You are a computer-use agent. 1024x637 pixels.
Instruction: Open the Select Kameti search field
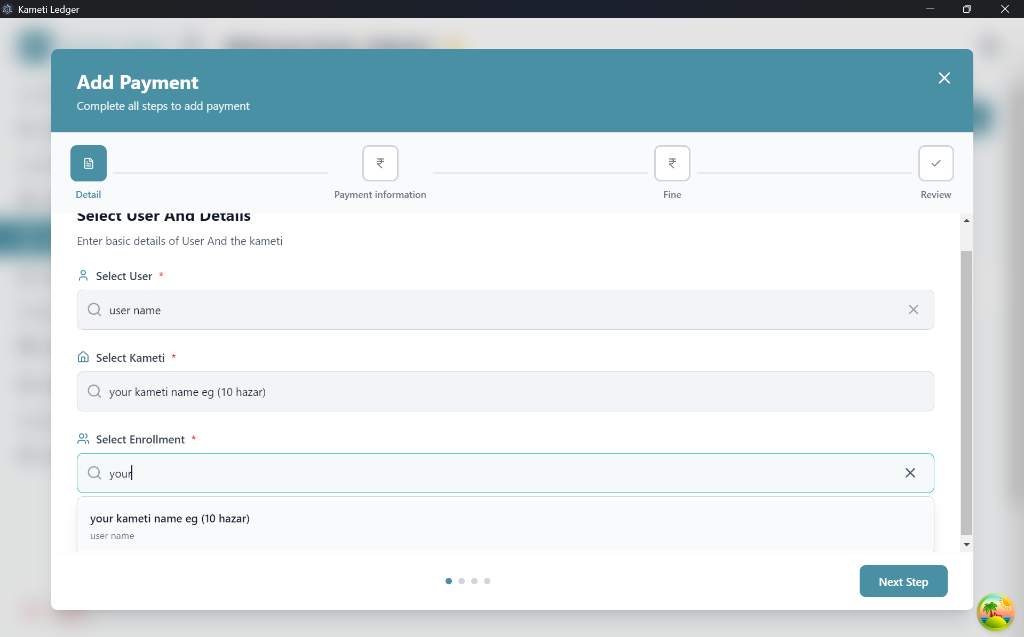(505, 391)
